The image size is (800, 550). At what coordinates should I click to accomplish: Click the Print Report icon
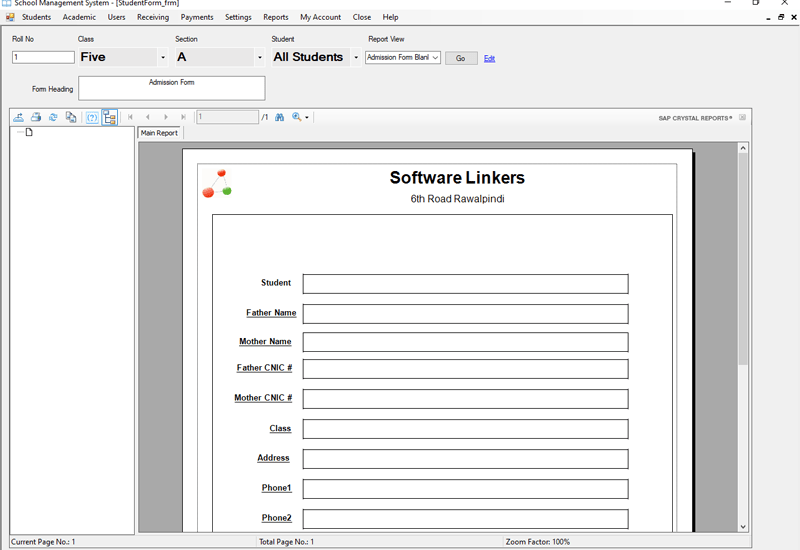click(x=36, y=117)
